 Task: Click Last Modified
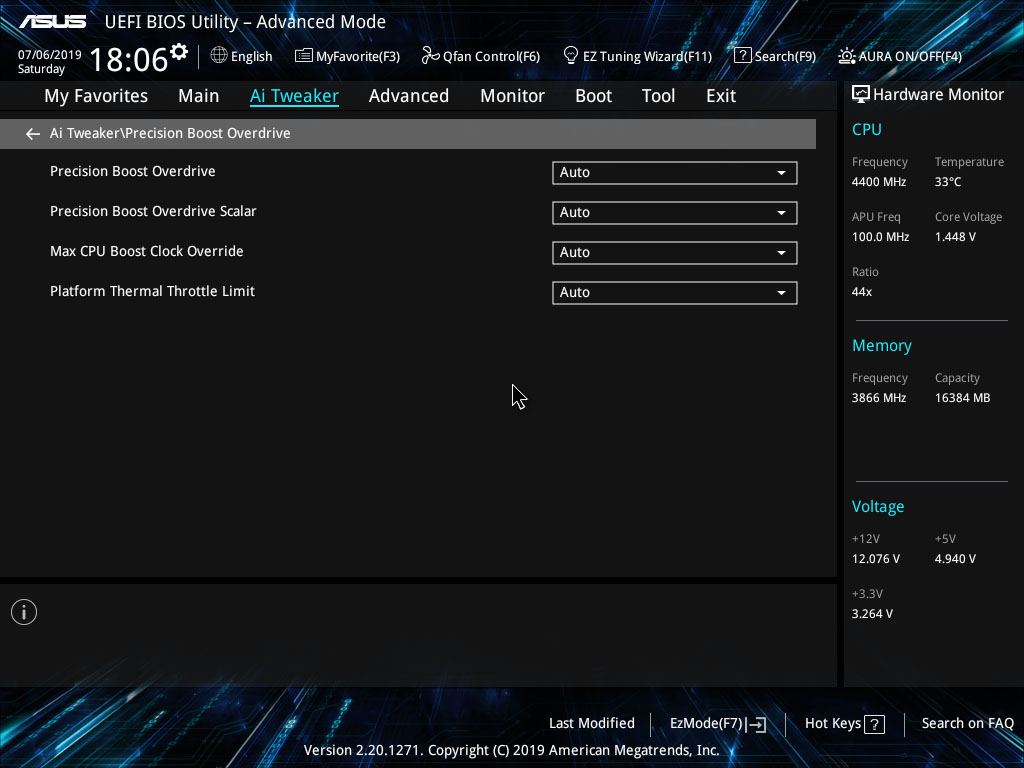pos(592,724)
